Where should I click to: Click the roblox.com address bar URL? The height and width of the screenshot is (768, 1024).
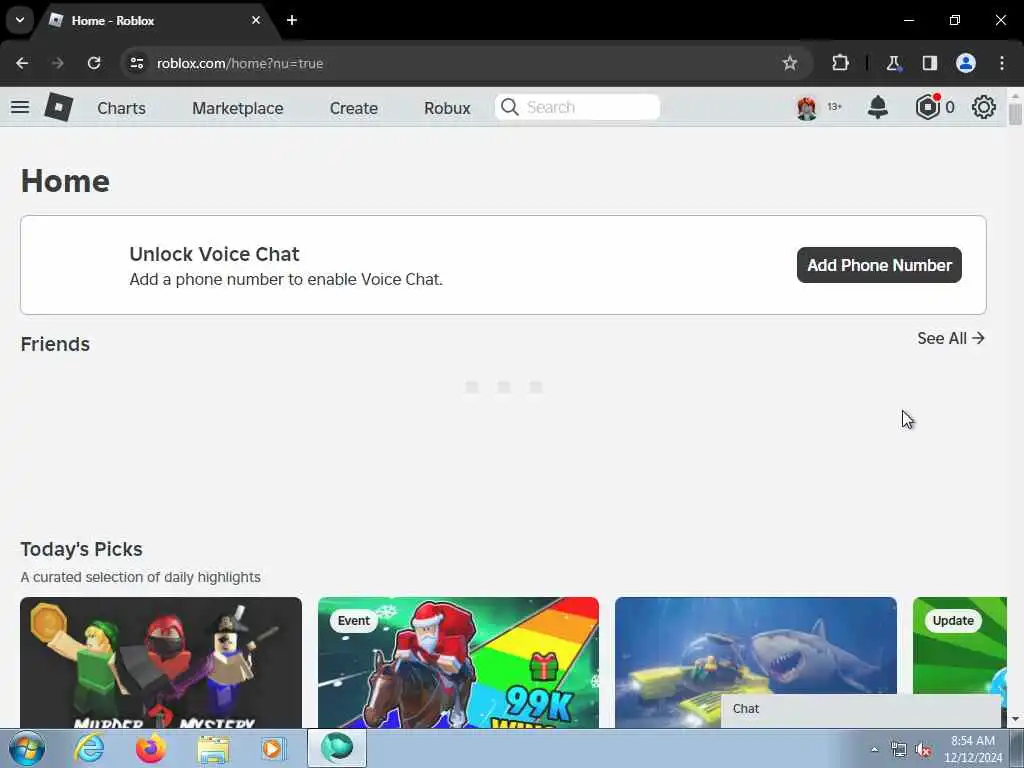click(x=240, y=63)
